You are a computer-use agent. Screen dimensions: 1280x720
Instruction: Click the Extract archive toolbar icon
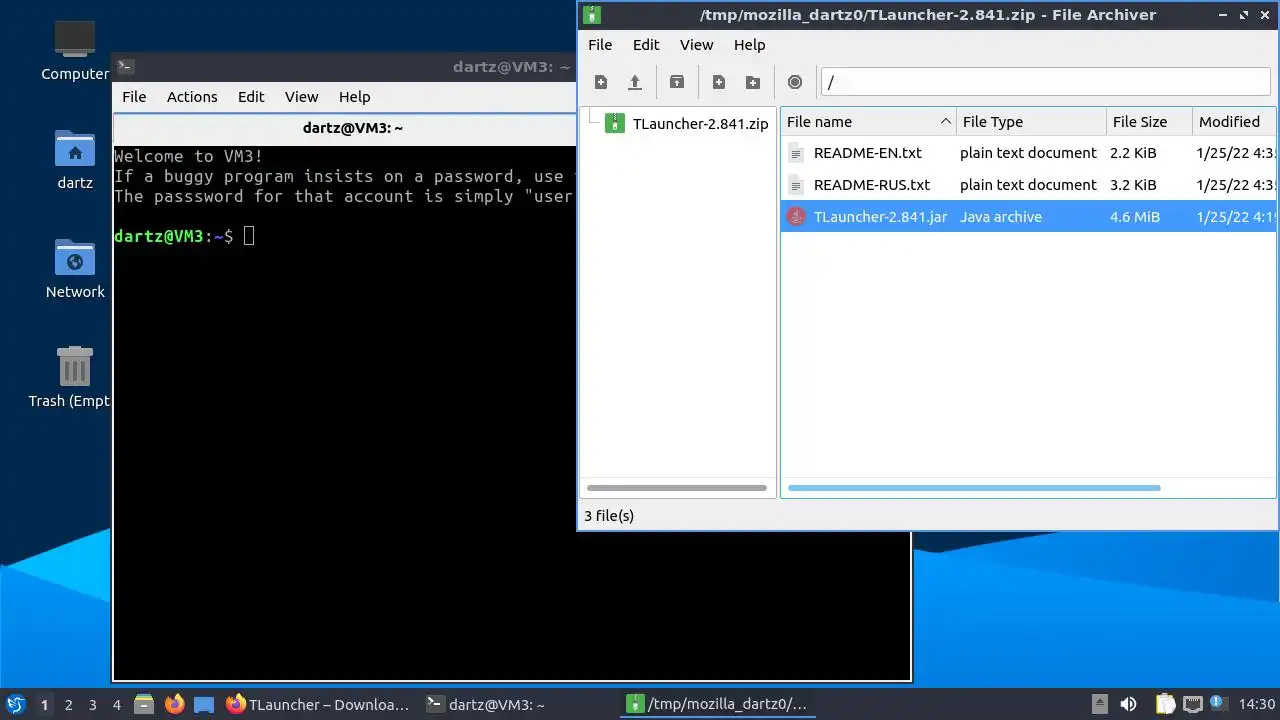click(x=677, y=82)
